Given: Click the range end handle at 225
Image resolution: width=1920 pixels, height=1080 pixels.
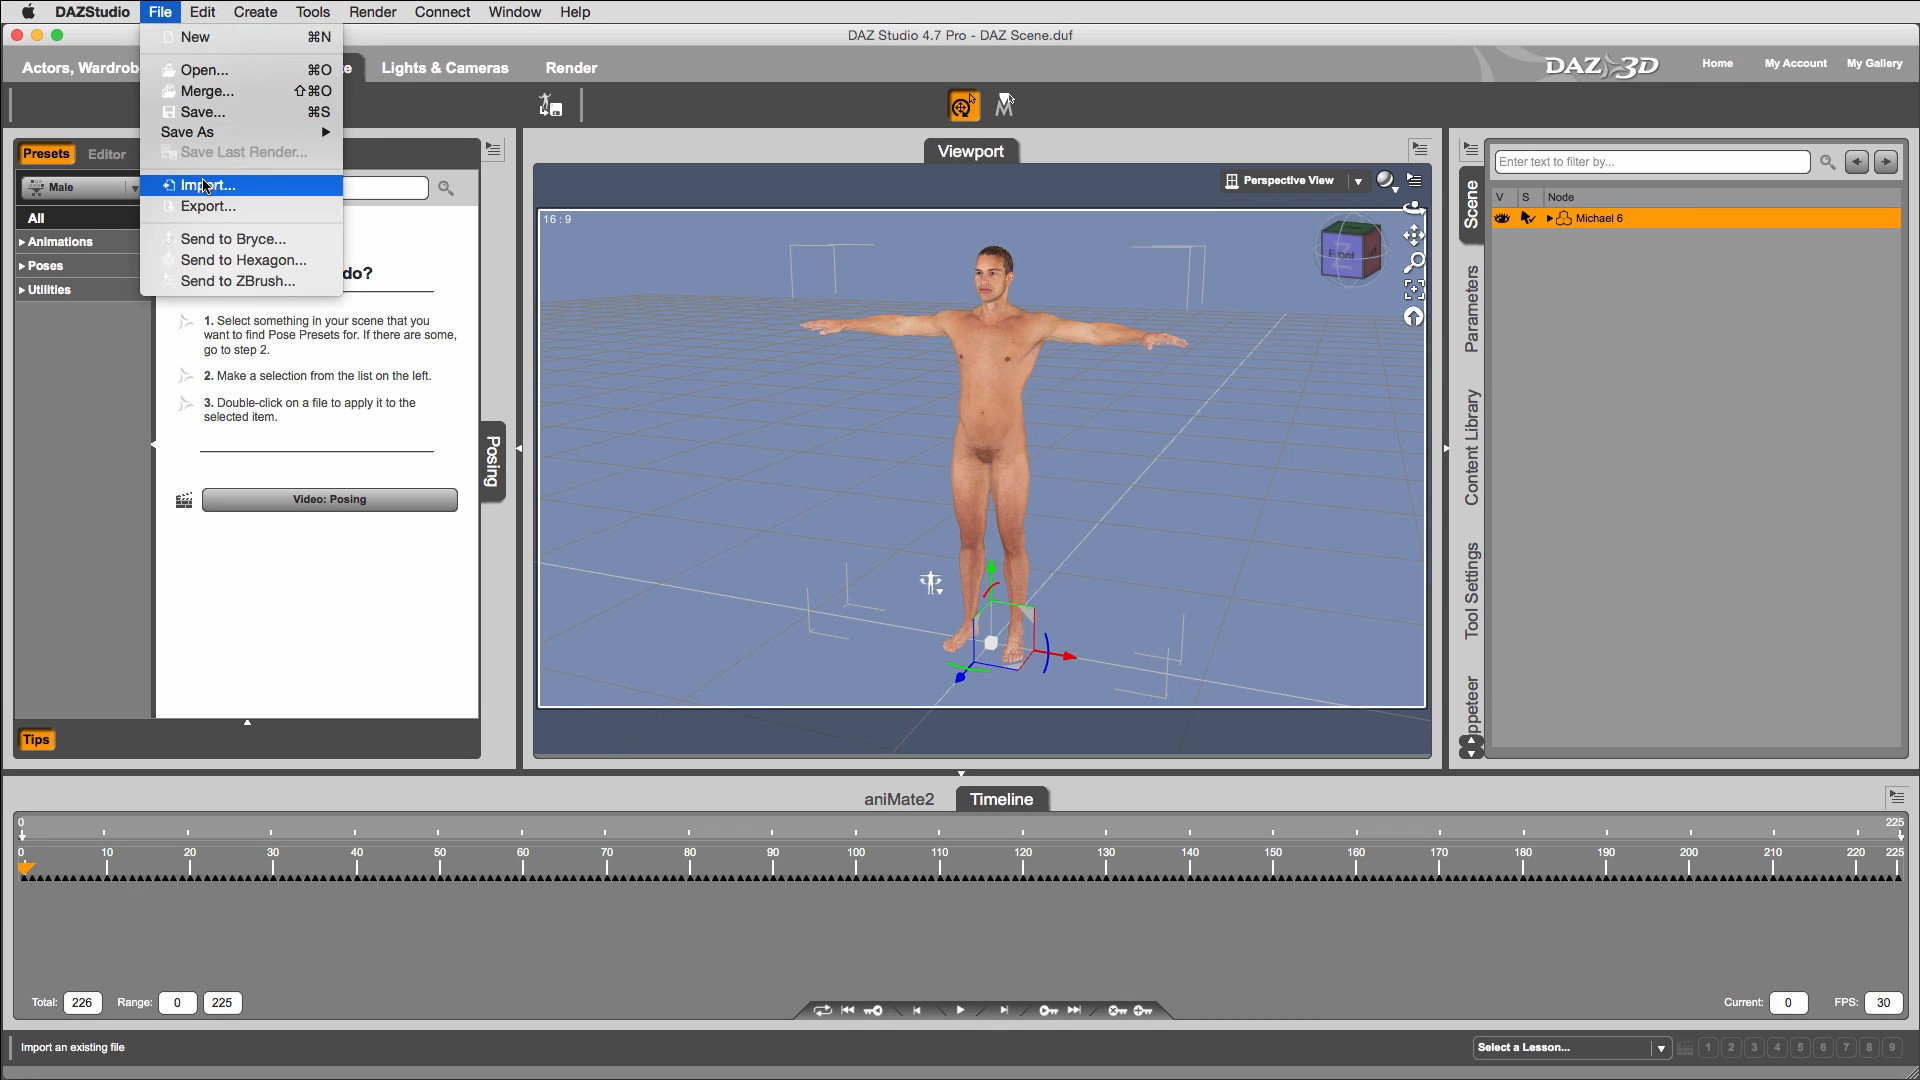Looking at the screenshot, I should click(1901, 834).
